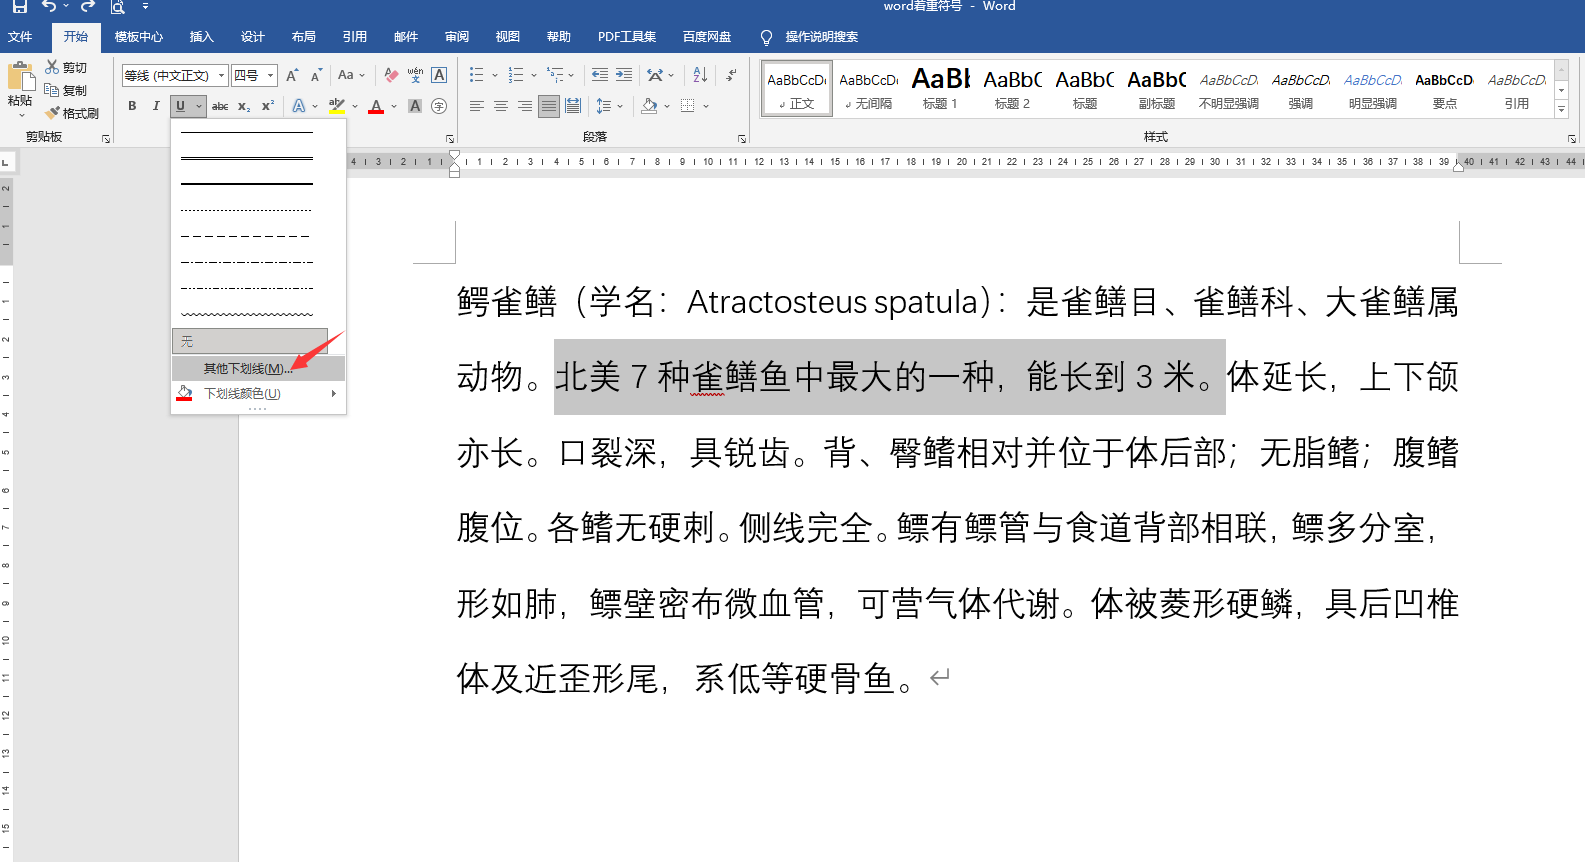The width and height of the screenshot is (1585, 862).
Task: Toggle Bold formatting
Action: click(132, 106)
